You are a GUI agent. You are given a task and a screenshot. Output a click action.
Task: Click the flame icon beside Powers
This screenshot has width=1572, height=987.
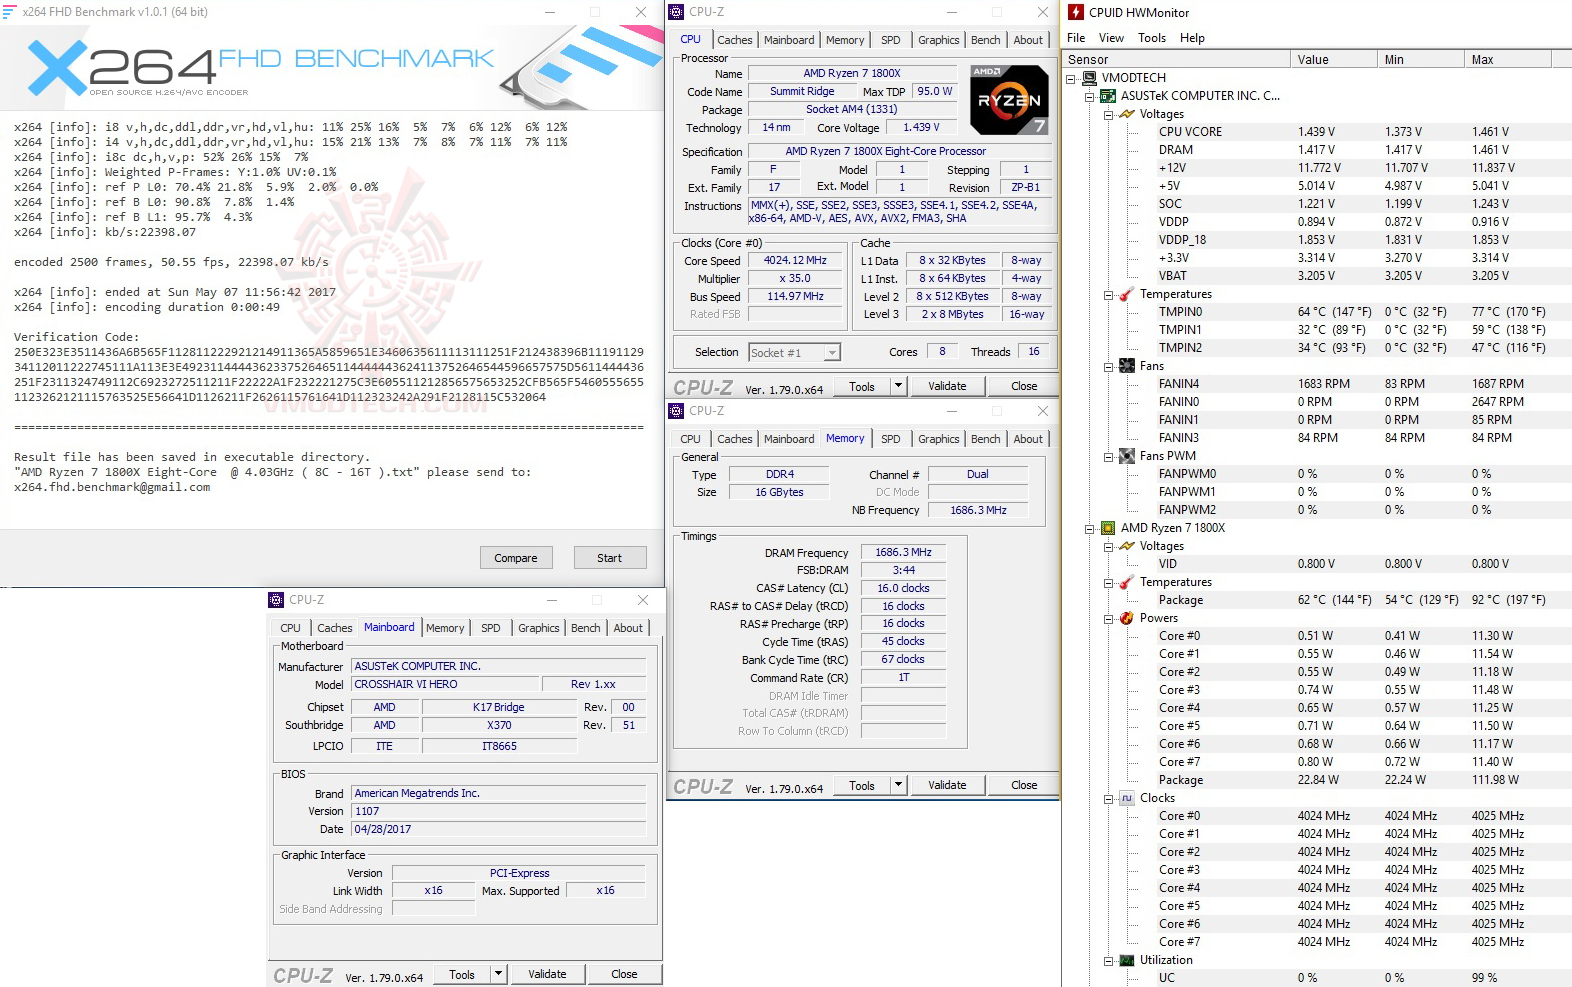click(1127, 618)
